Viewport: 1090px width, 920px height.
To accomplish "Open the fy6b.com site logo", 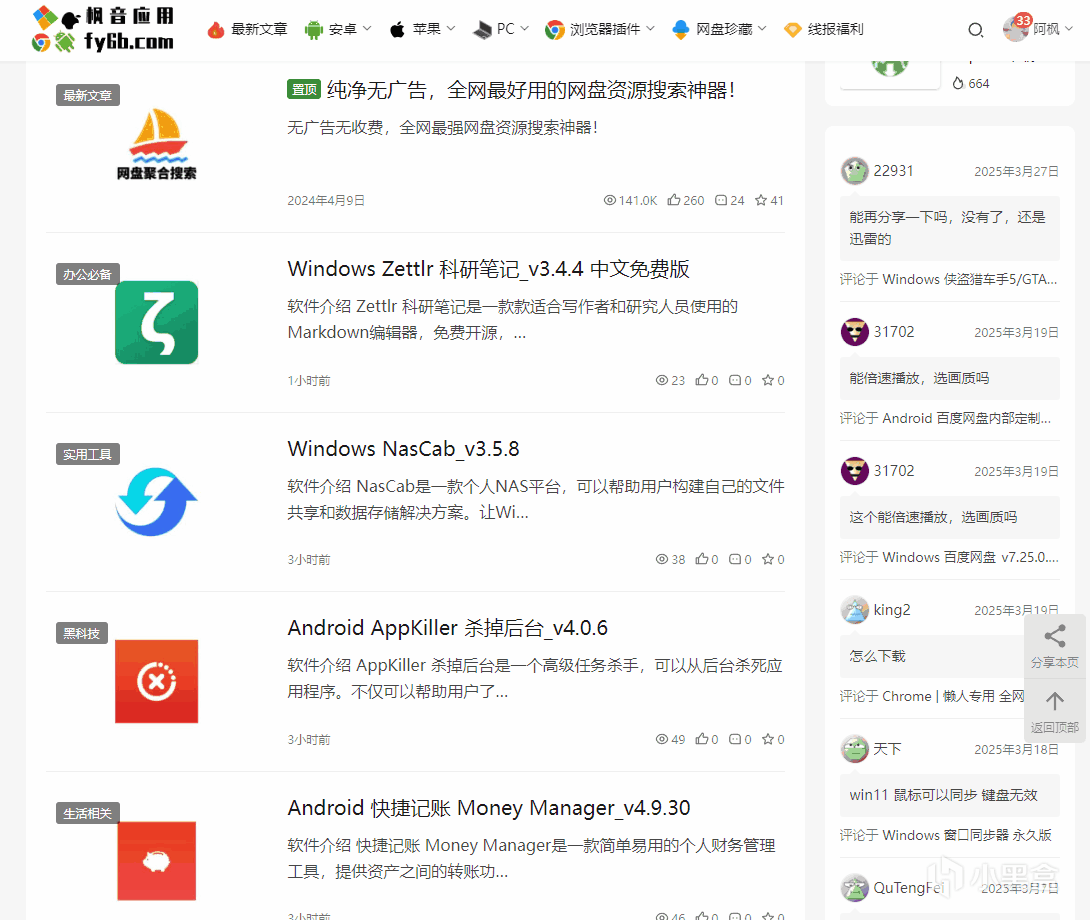I will point(103,29).
